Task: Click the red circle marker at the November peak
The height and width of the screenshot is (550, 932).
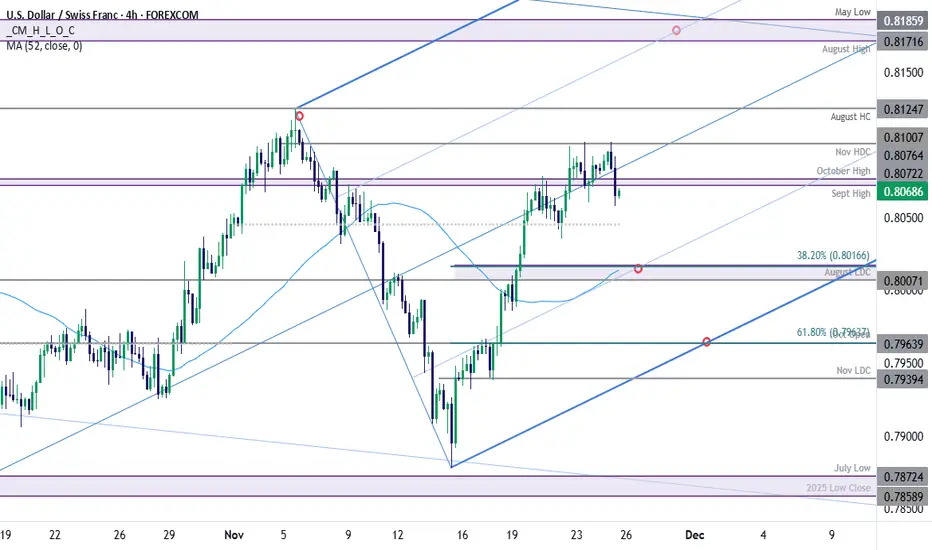Action: (x=299, y=116)
